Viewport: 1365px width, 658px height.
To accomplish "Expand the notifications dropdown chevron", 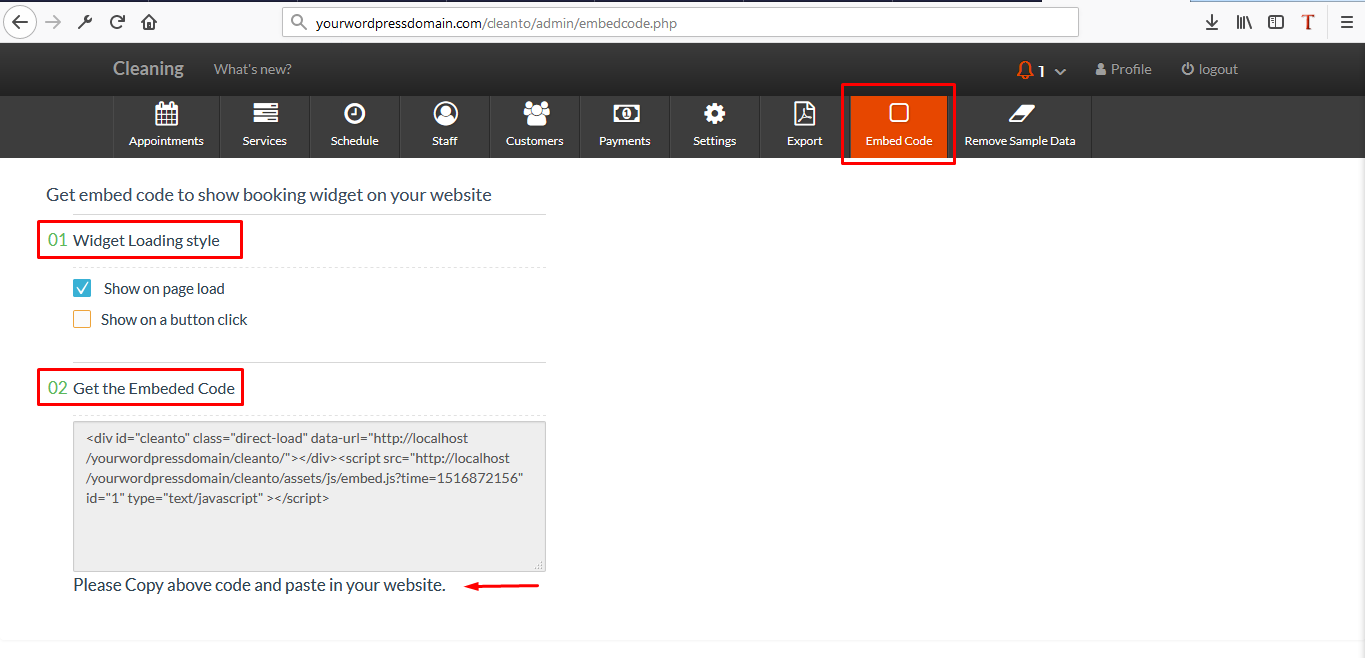I will (x=1060, y=71).
